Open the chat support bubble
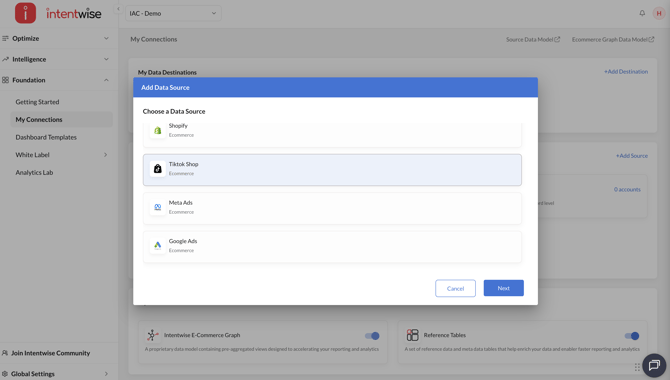Viewport: 670px width, 380px height. click(x=654, y=365)
